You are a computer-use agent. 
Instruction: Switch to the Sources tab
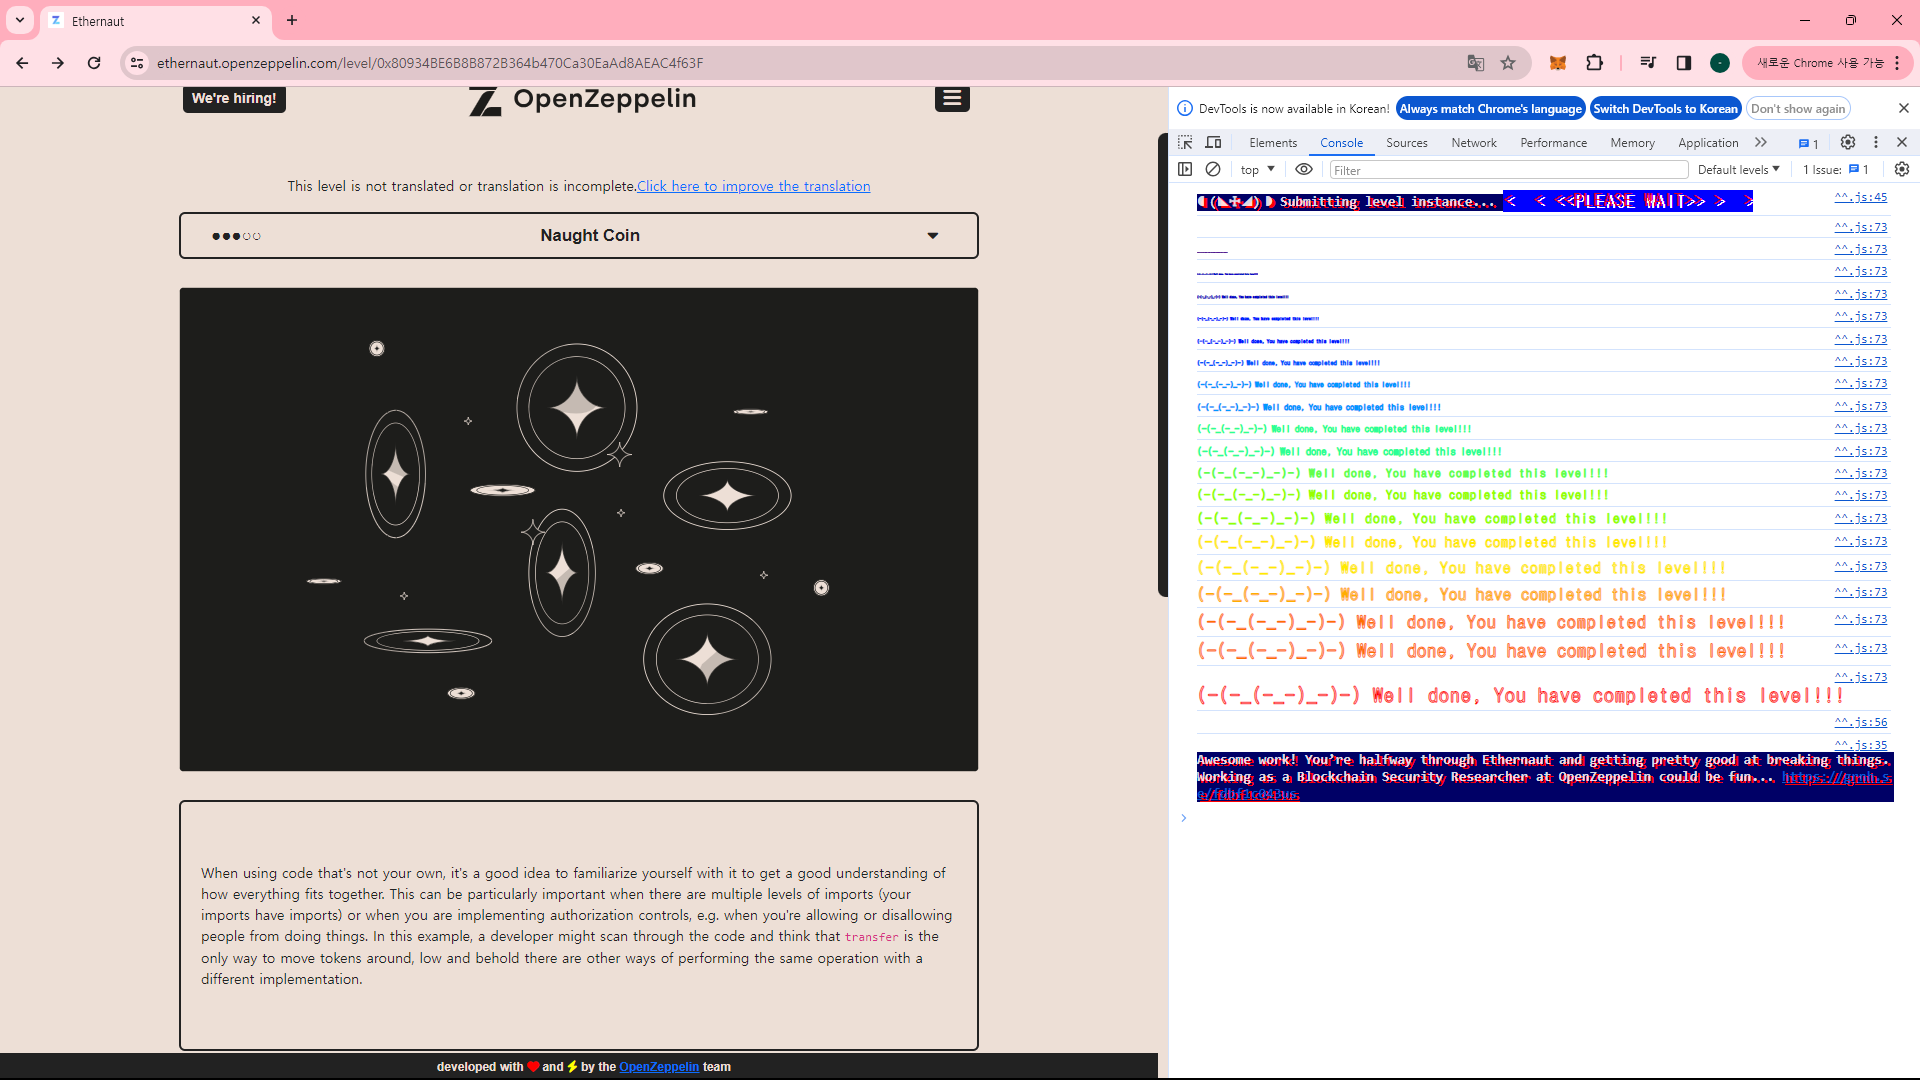pyautogui.click(x=1407, y=143)
